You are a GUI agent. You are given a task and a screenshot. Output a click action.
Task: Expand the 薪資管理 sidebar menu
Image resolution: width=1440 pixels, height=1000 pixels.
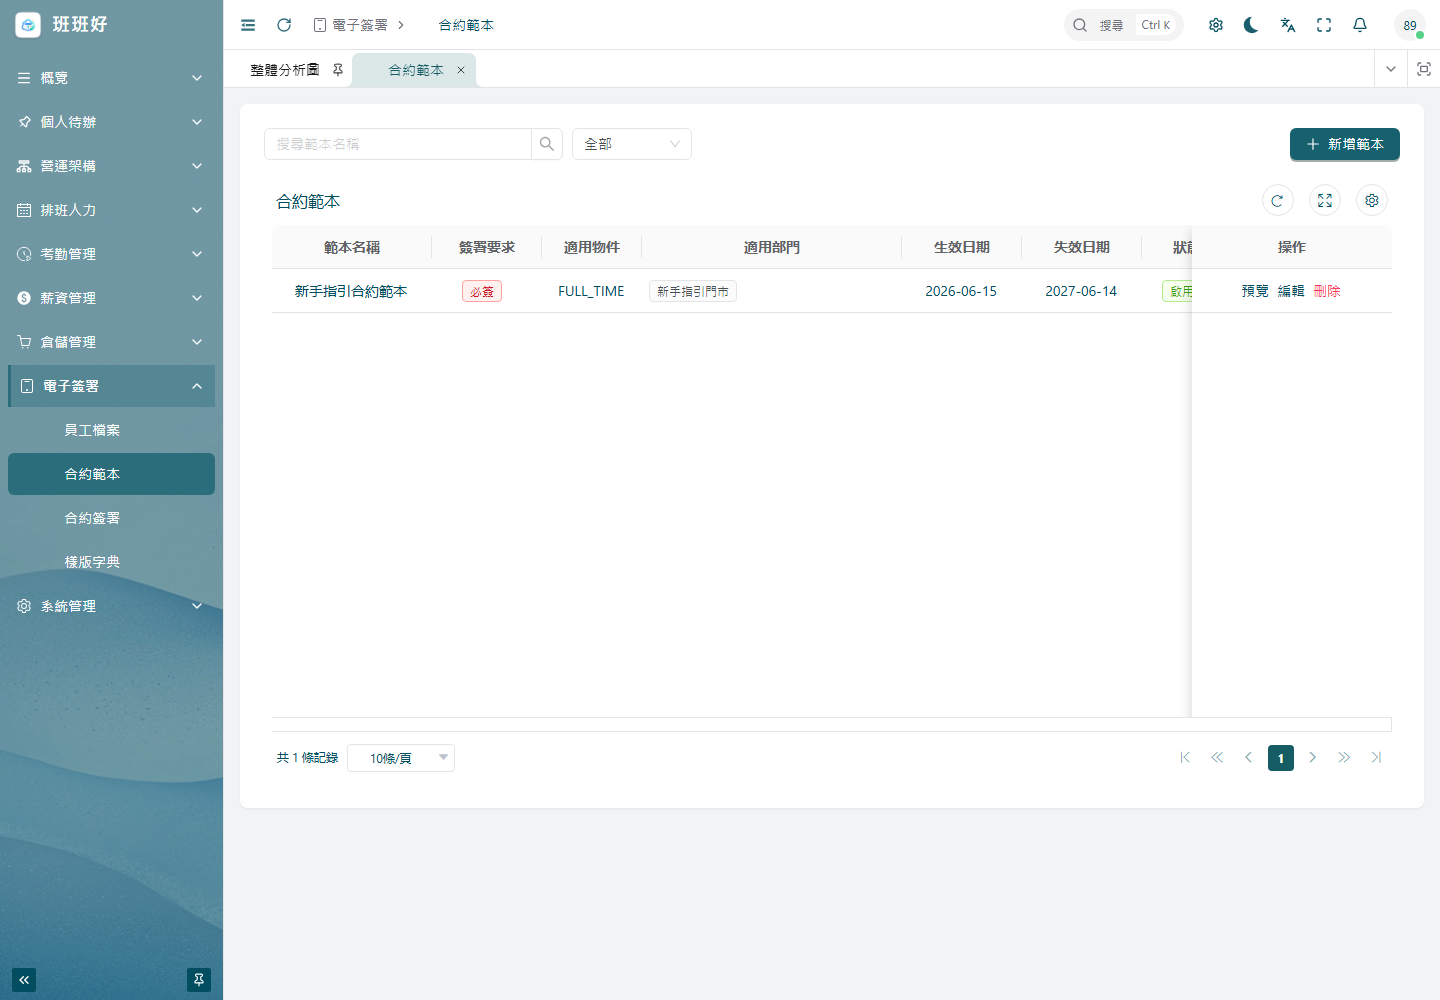click(x=111, y=298)
